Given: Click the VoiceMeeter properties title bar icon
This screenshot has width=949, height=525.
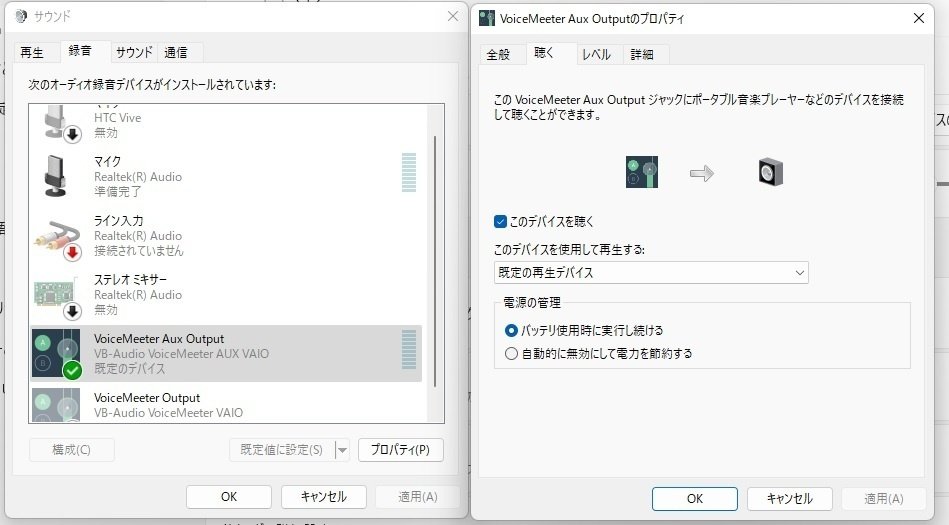Looking at the screenshot, I should tap(487, 18).
